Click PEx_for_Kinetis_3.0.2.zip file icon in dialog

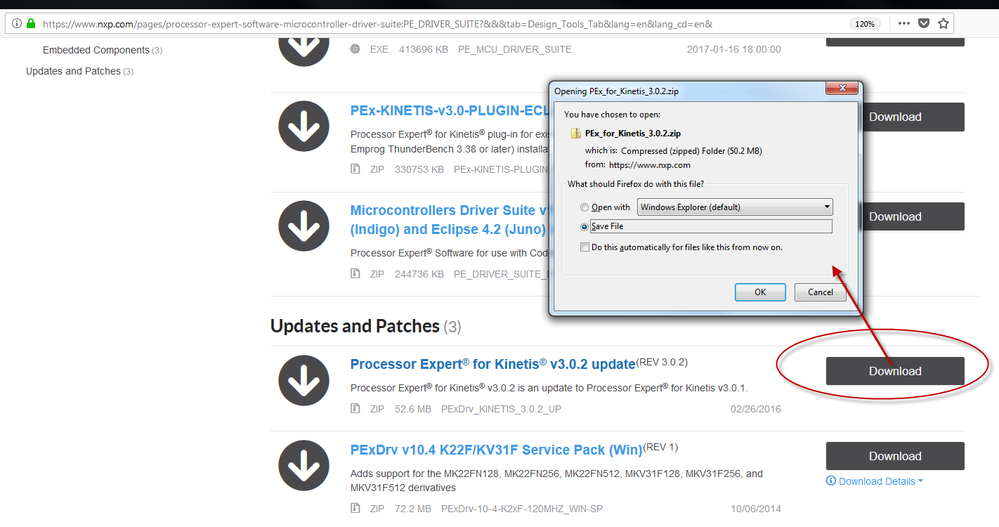click(x=575, y=133)
